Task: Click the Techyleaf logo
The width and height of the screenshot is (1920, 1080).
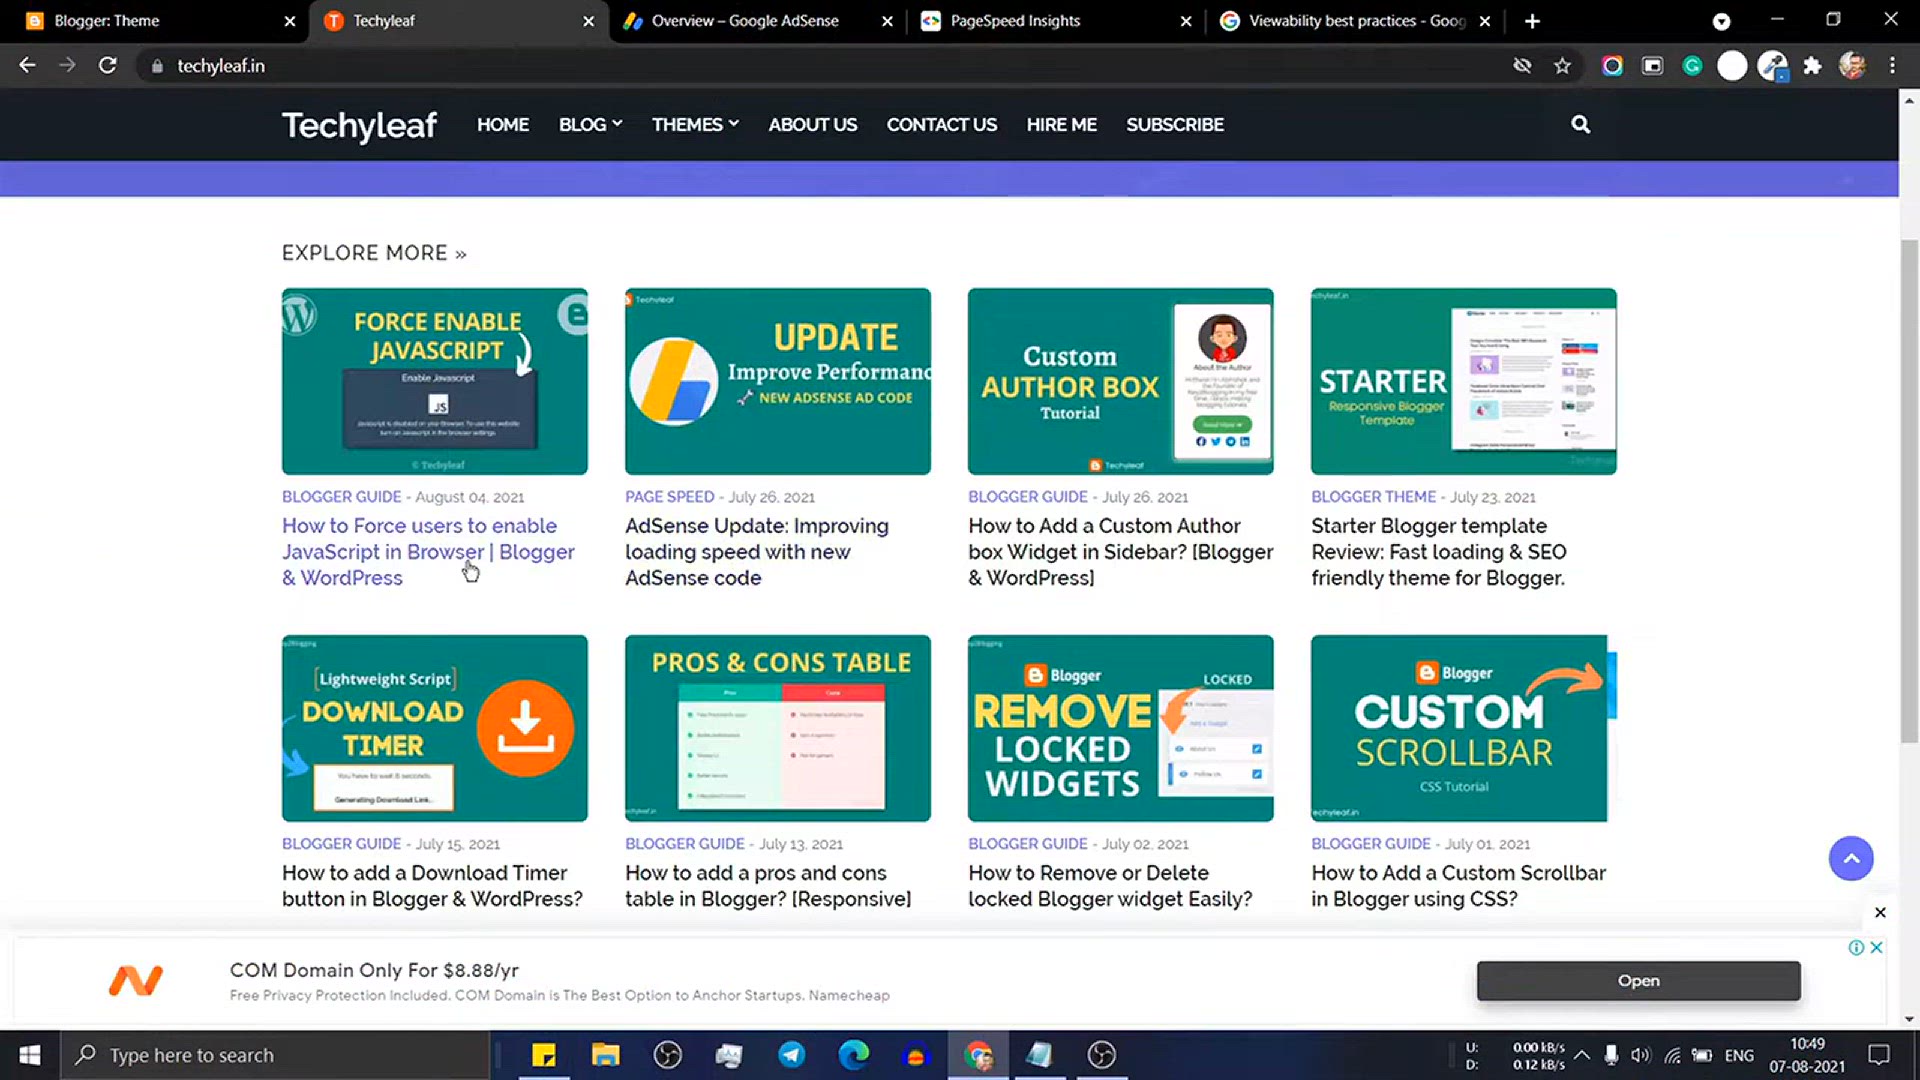Action: point(359,125)
